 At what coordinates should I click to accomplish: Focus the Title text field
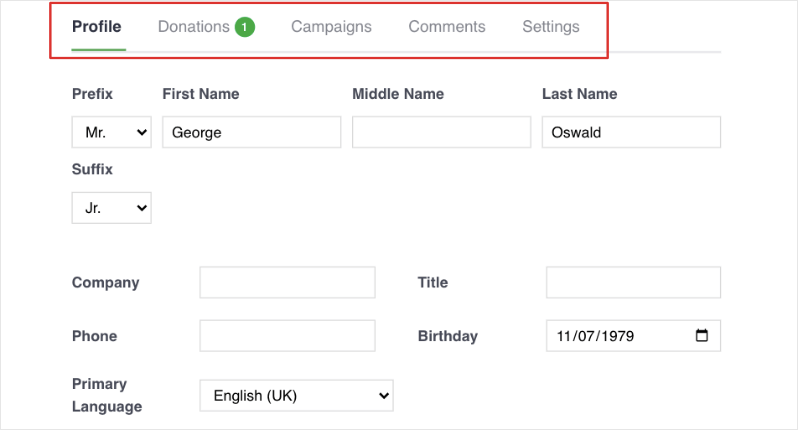click(633, 283)
